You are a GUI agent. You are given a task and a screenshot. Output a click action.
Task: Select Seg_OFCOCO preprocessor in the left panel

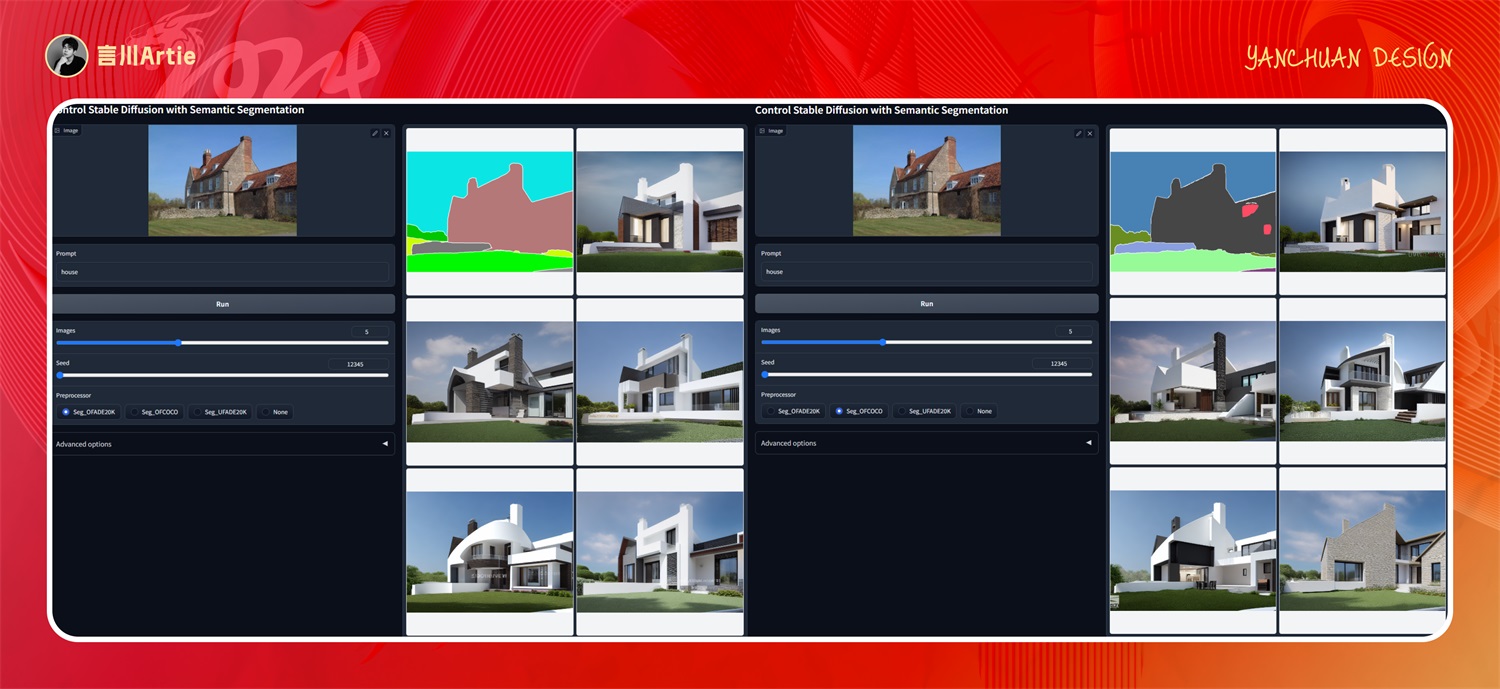(154, 412)
